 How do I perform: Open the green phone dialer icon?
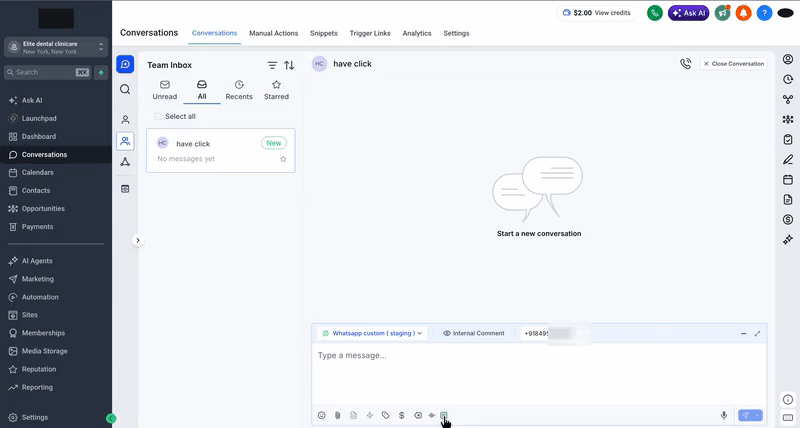655,13
